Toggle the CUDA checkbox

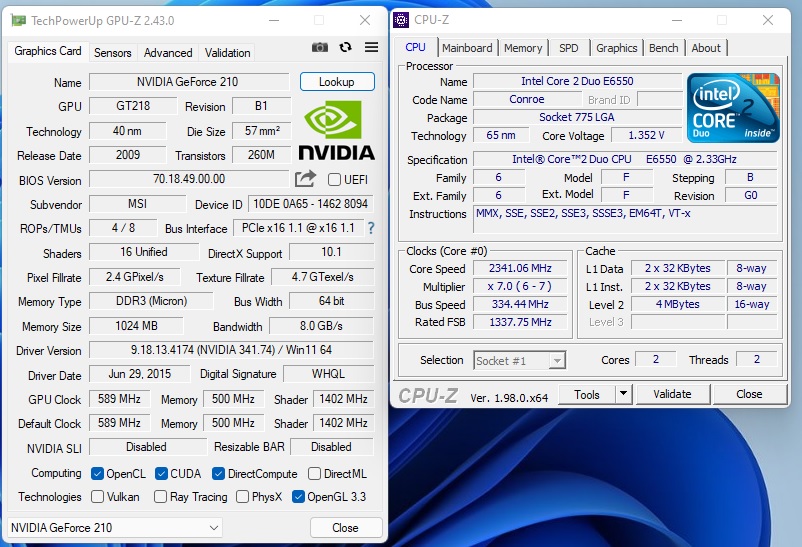tap(161, 474)
